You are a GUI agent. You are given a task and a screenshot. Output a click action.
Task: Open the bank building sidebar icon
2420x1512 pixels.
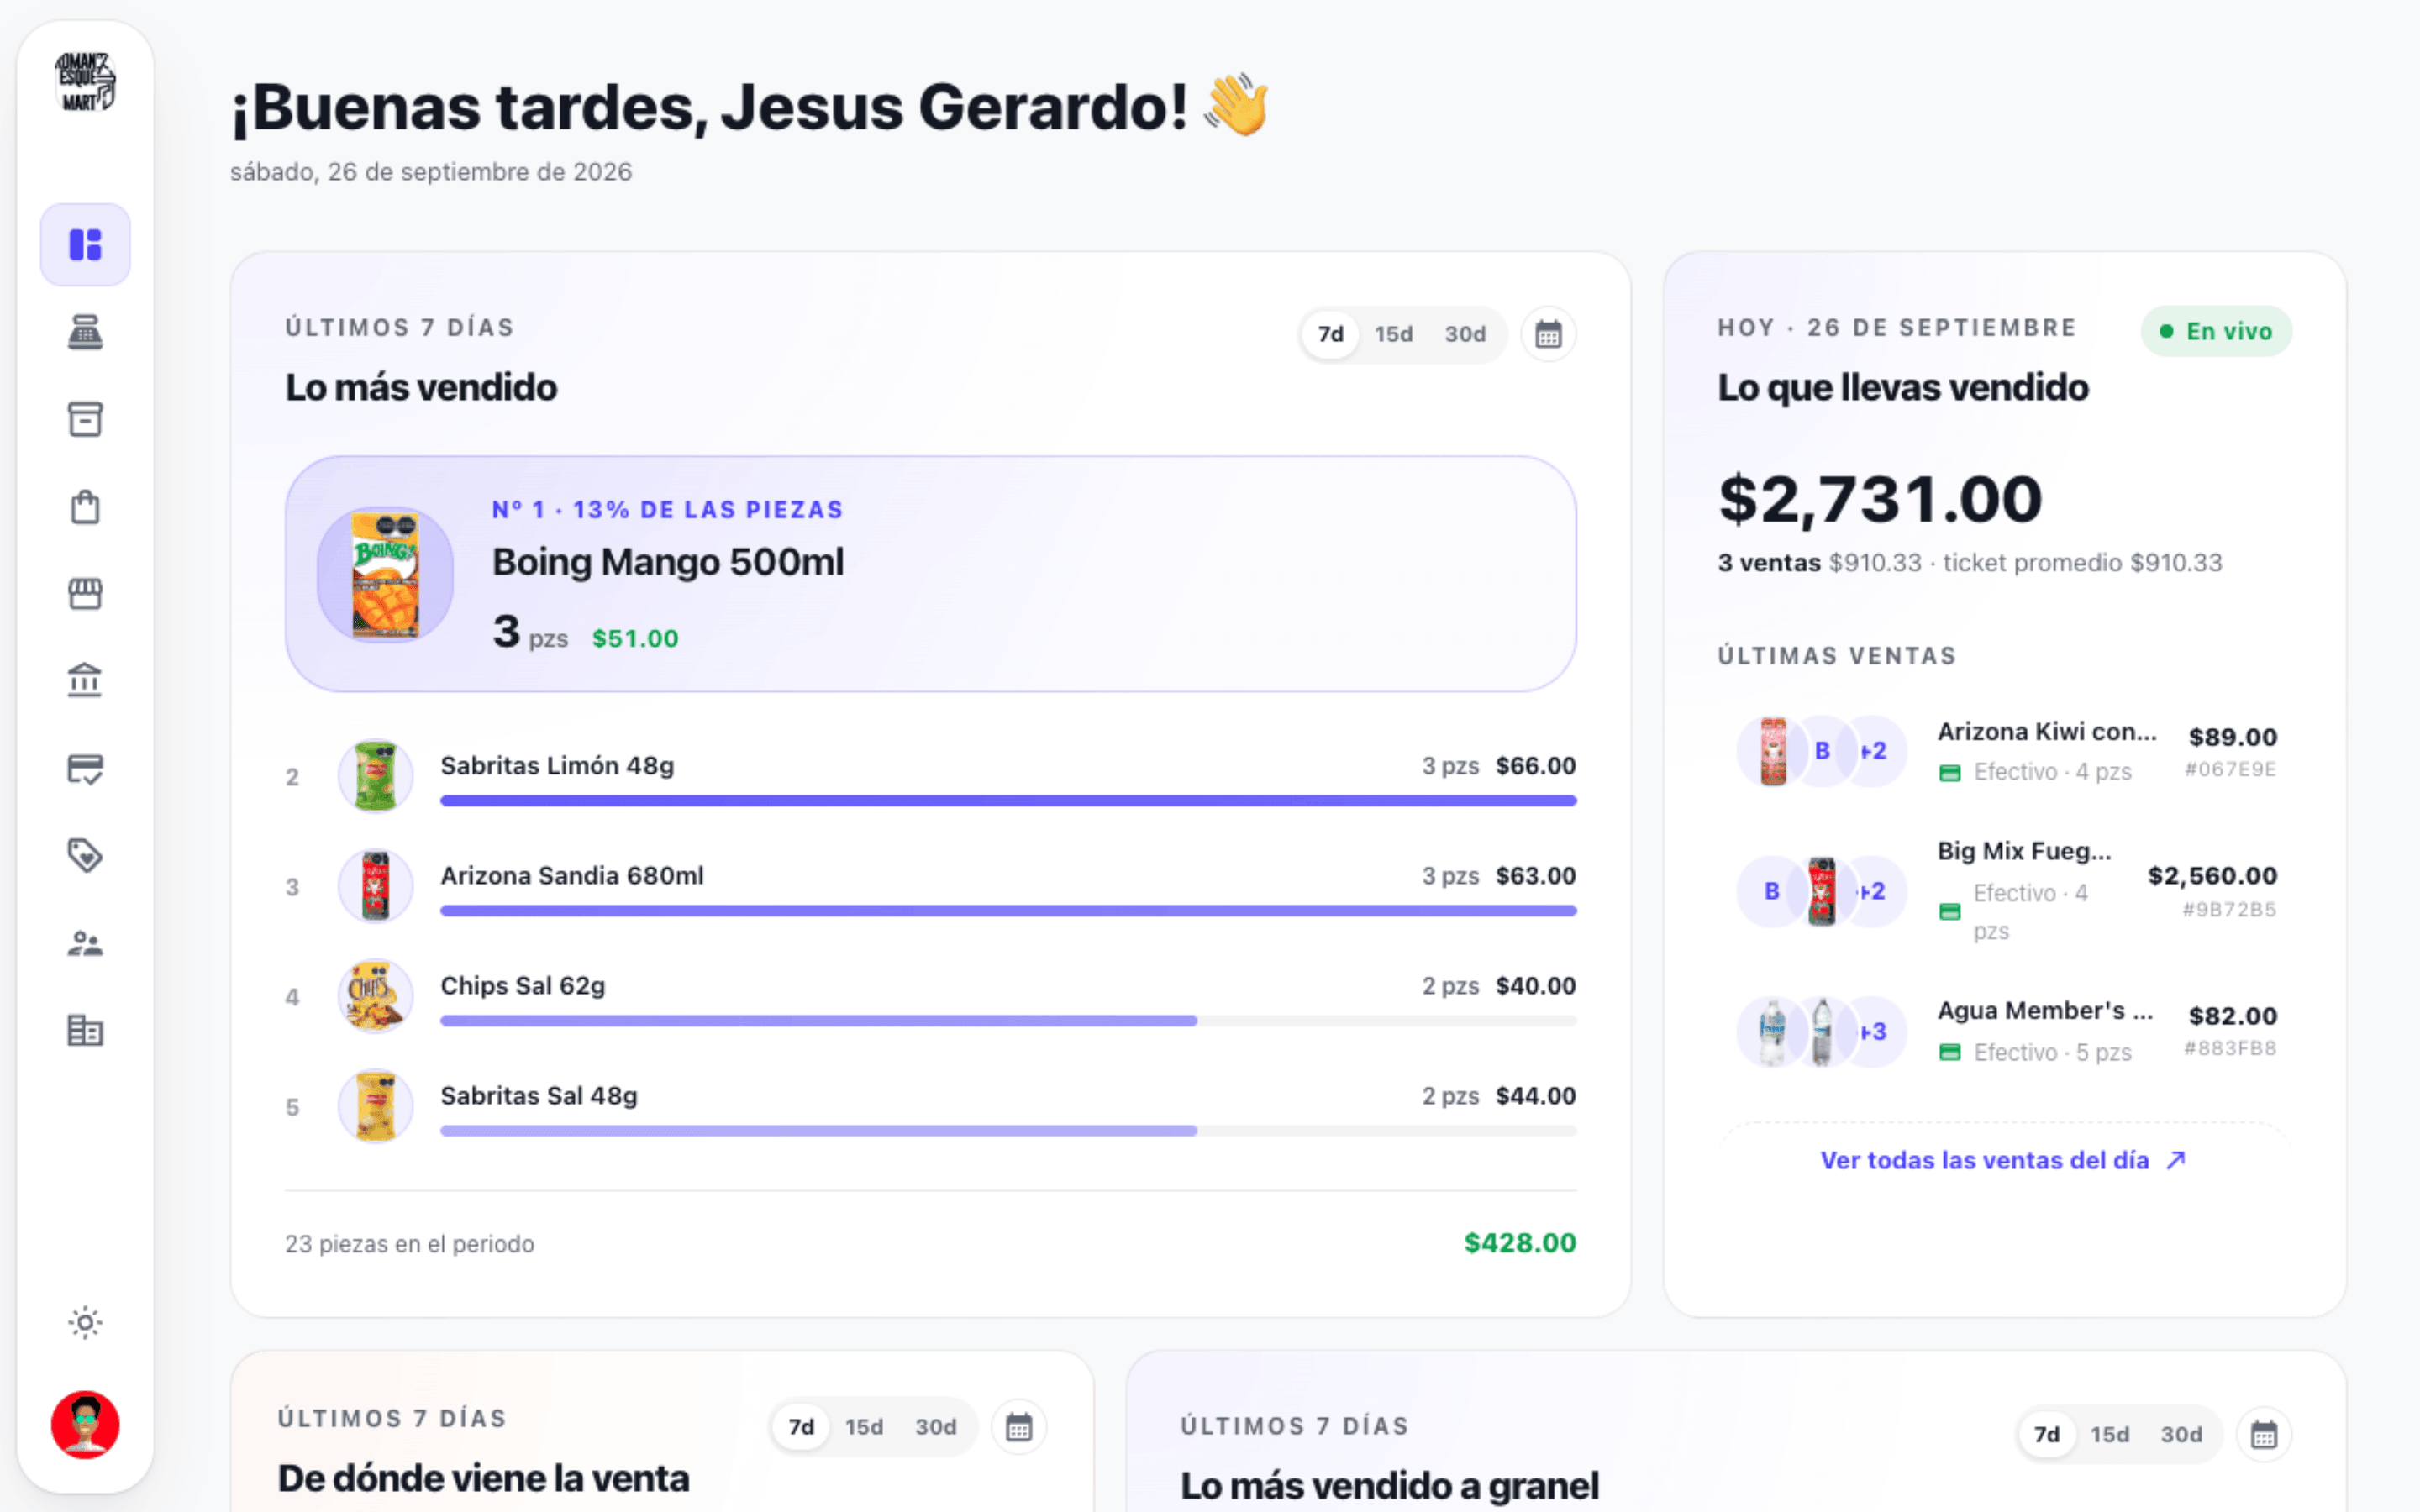85,681
